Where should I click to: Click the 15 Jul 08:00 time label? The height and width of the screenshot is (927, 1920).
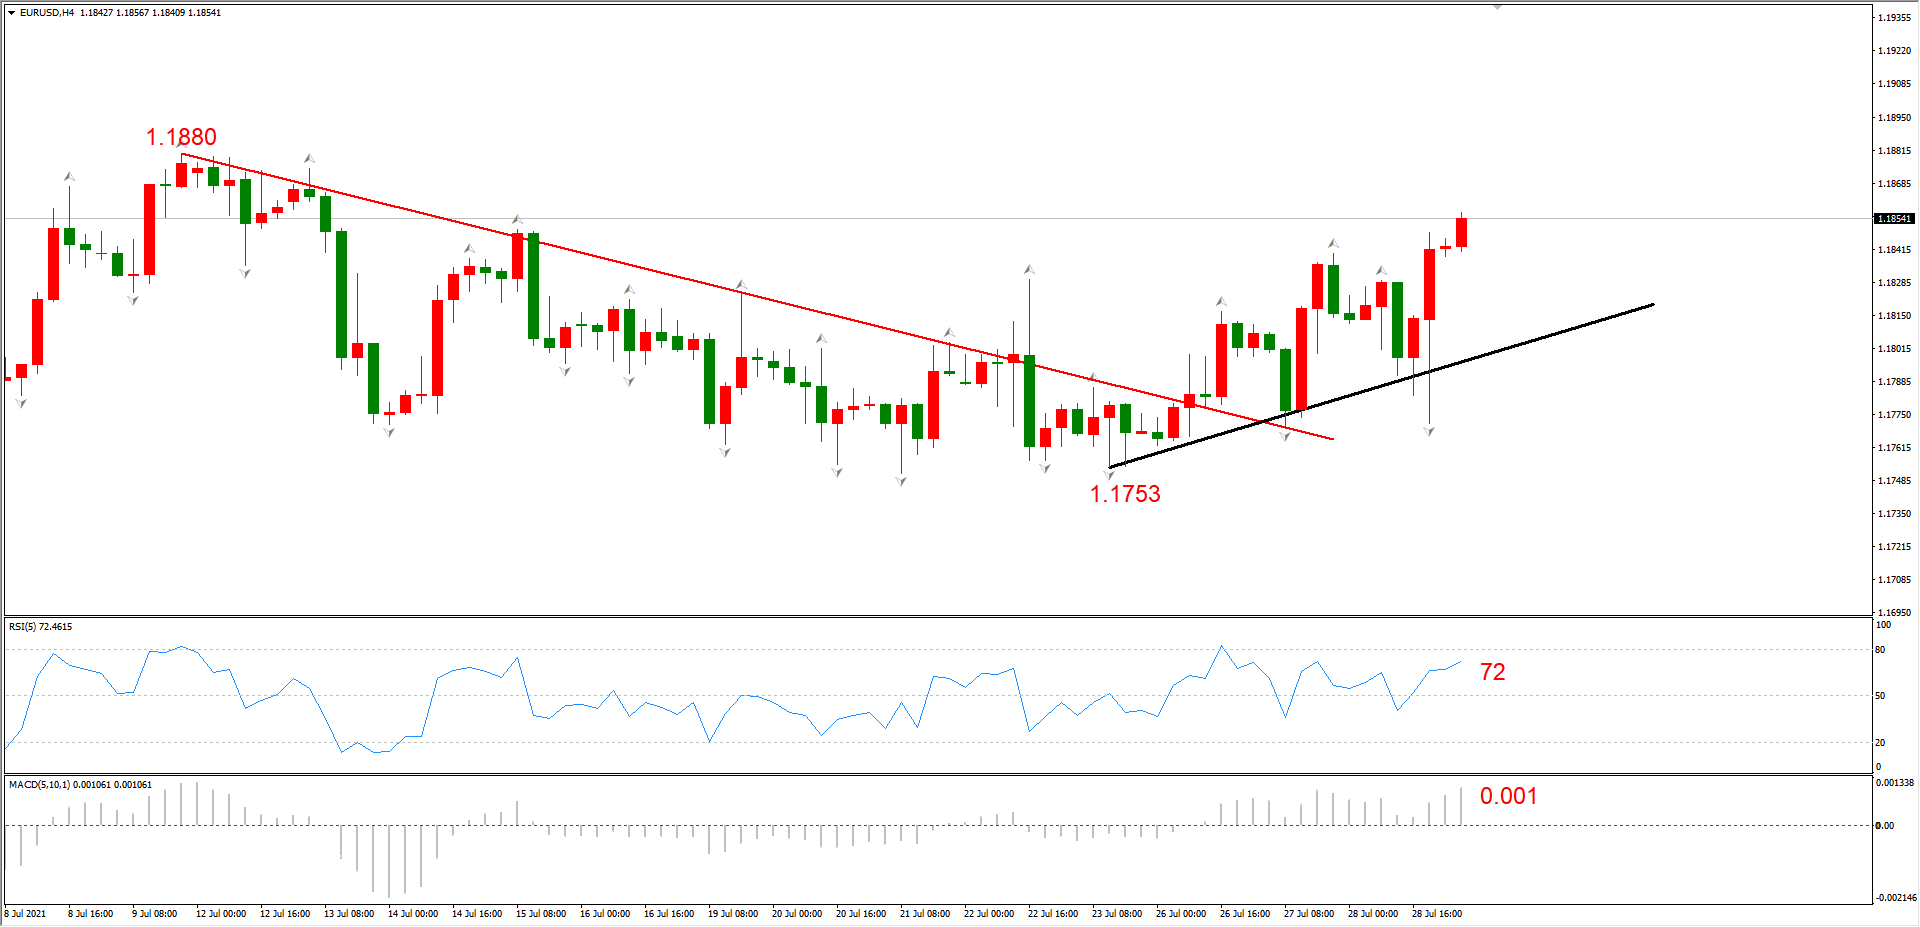(541, 914)
